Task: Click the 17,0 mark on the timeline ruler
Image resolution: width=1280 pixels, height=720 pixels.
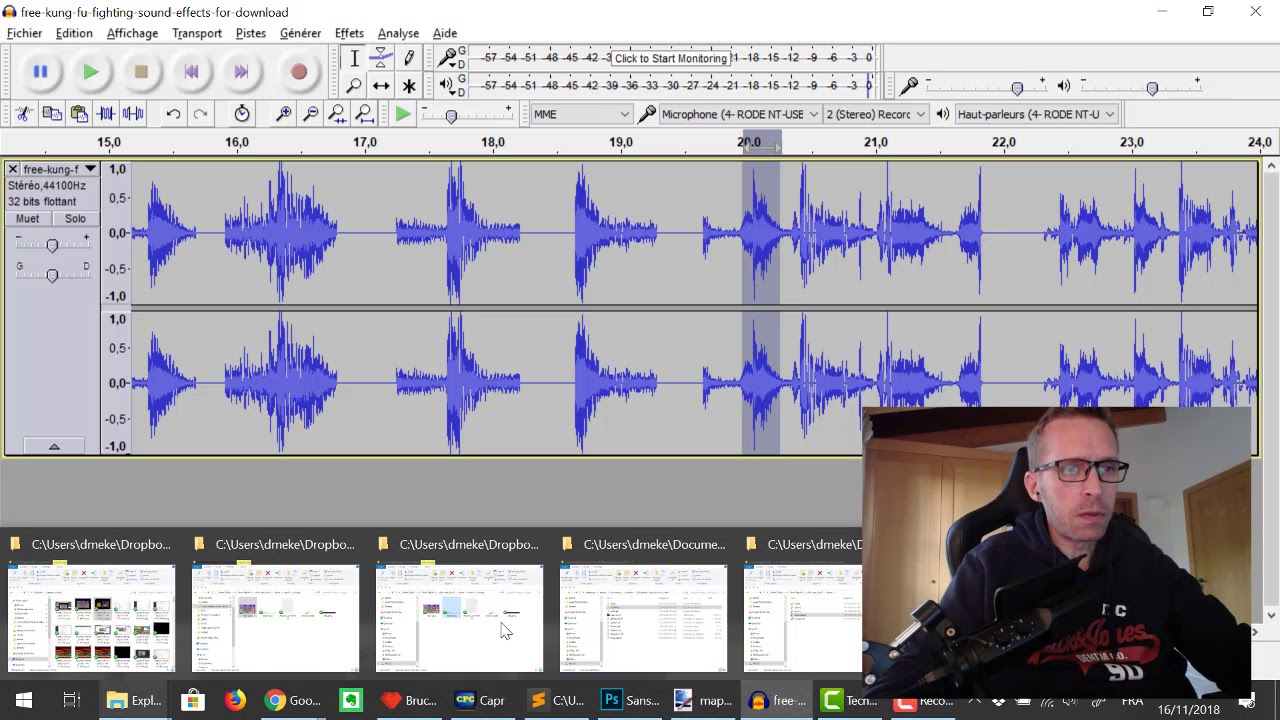Action: tap(365, 142)
